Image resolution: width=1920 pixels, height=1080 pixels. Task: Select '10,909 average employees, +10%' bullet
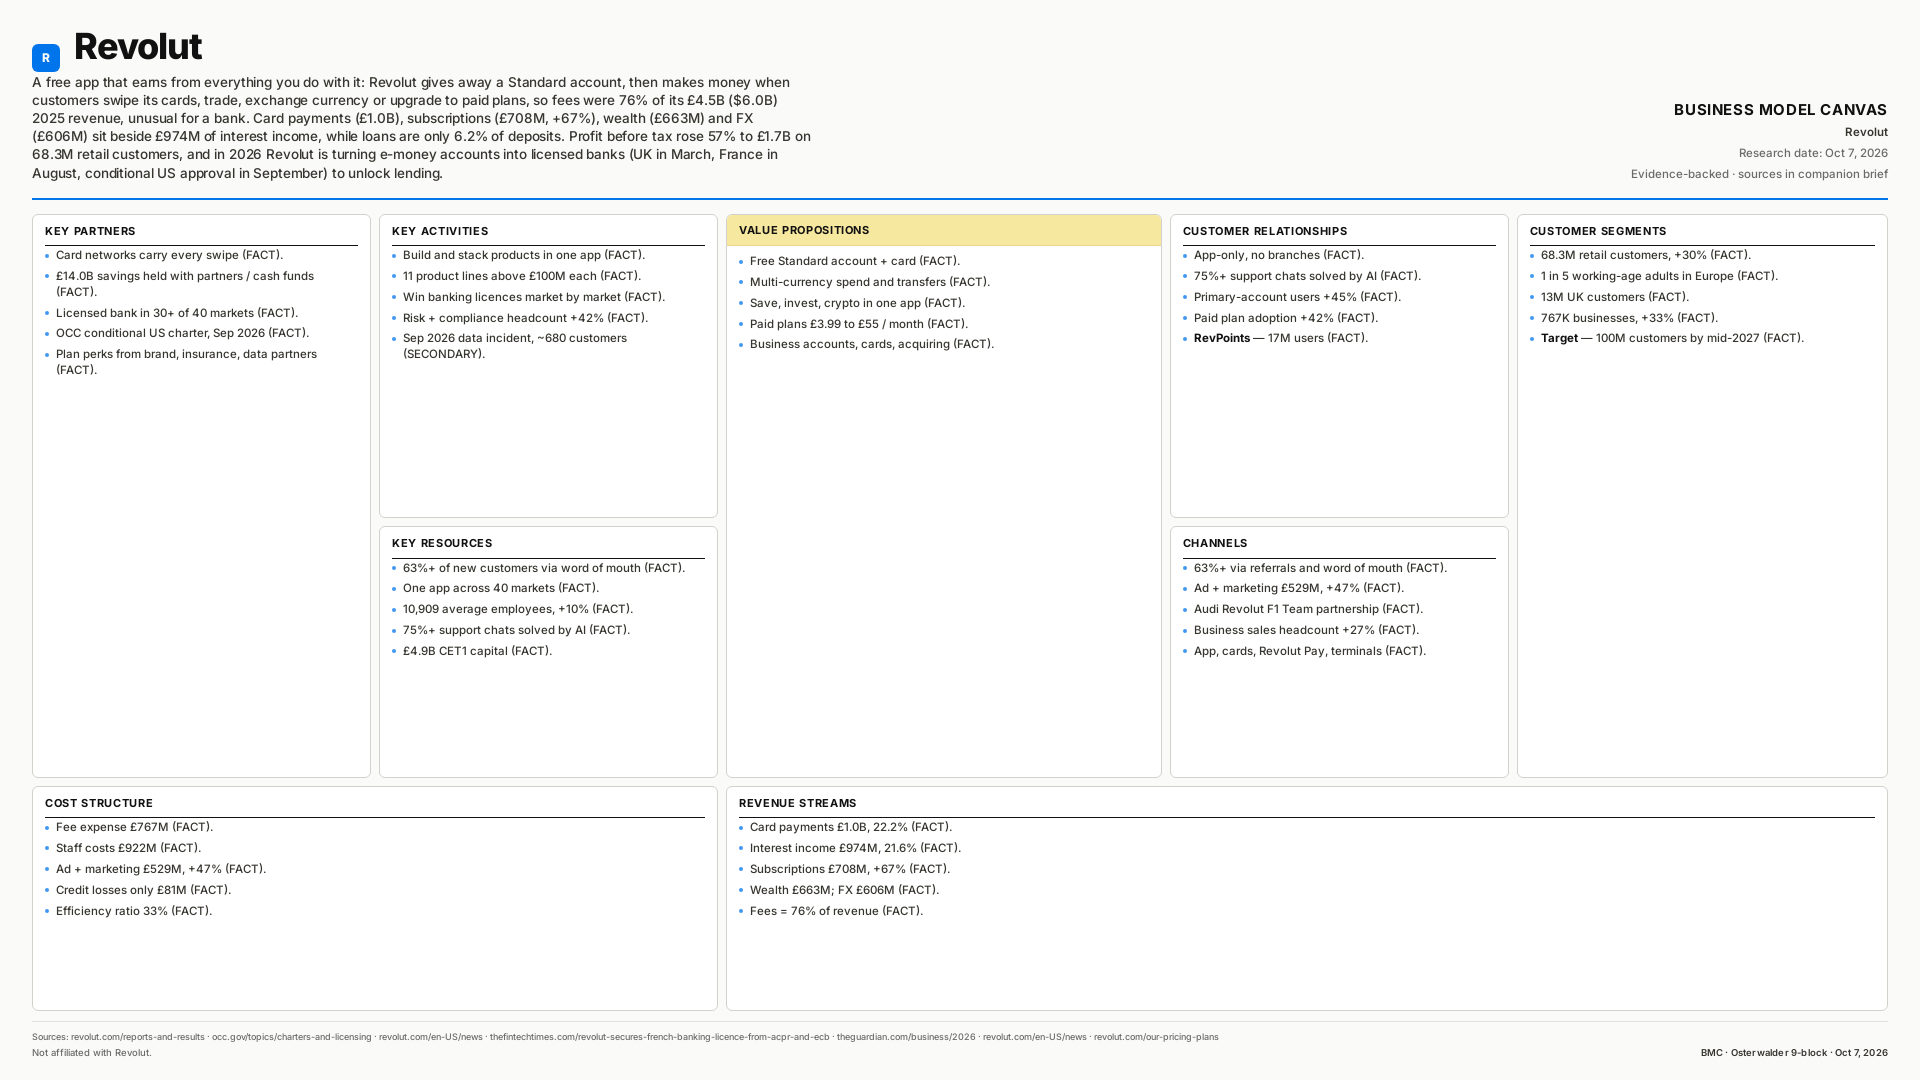(x=518, y=609)
